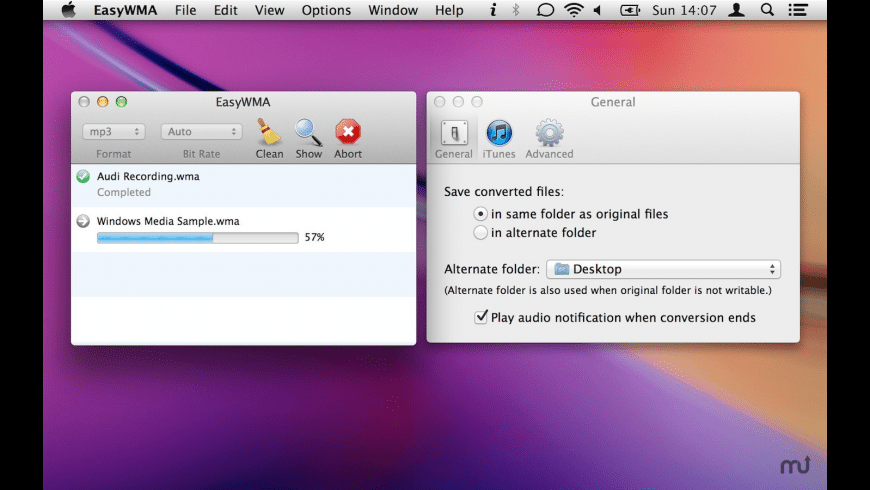This screenshot has width=870, height=490.
Task: Open Spotlight search magnifier
Action: [x=767, y=10]
